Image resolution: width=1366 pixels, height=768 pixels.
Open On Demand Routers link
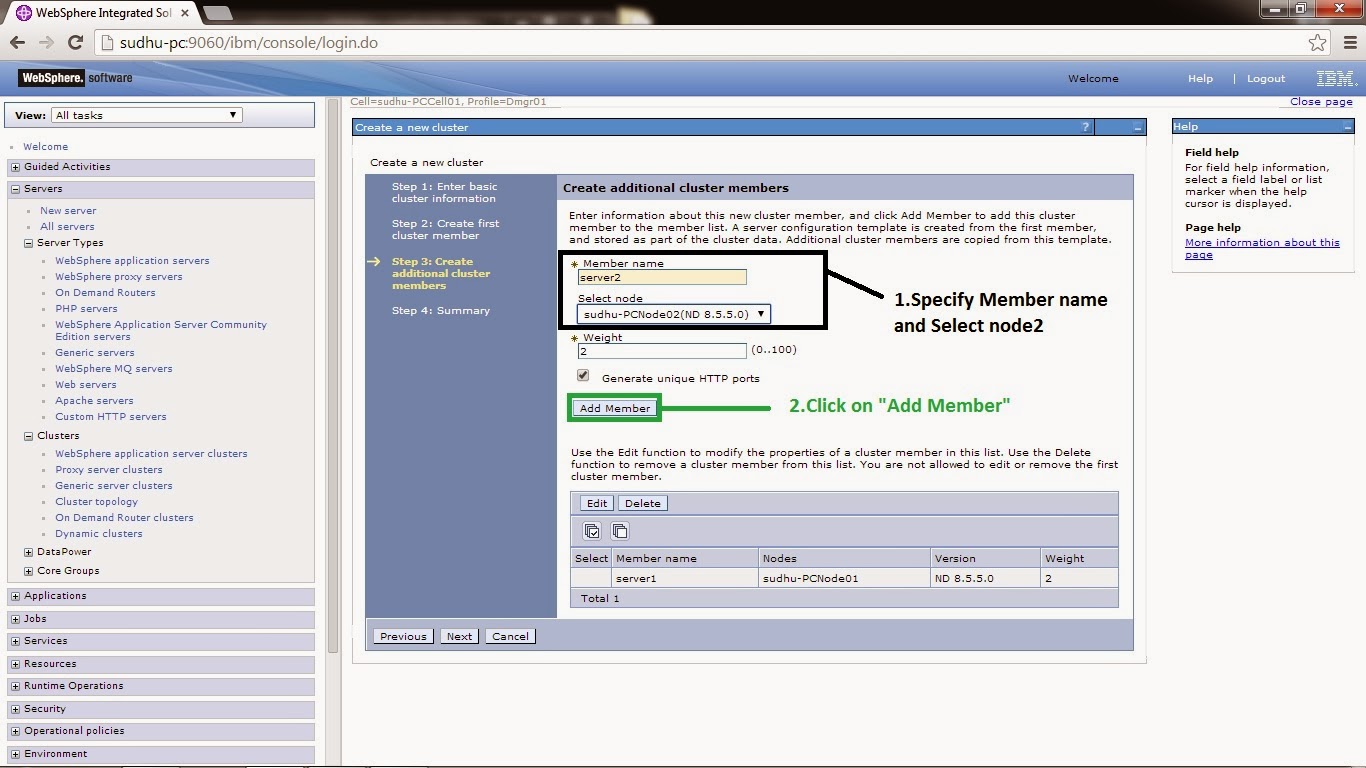(105, 293)
